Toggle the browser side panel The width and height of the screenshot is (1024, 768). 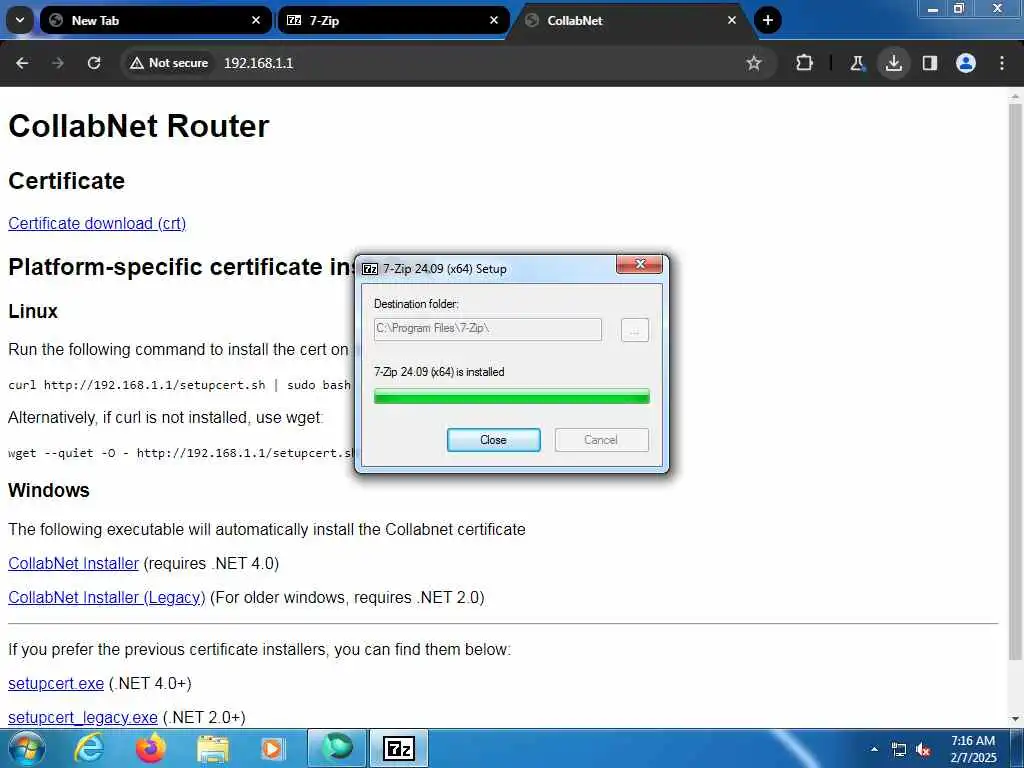point(930,63)
